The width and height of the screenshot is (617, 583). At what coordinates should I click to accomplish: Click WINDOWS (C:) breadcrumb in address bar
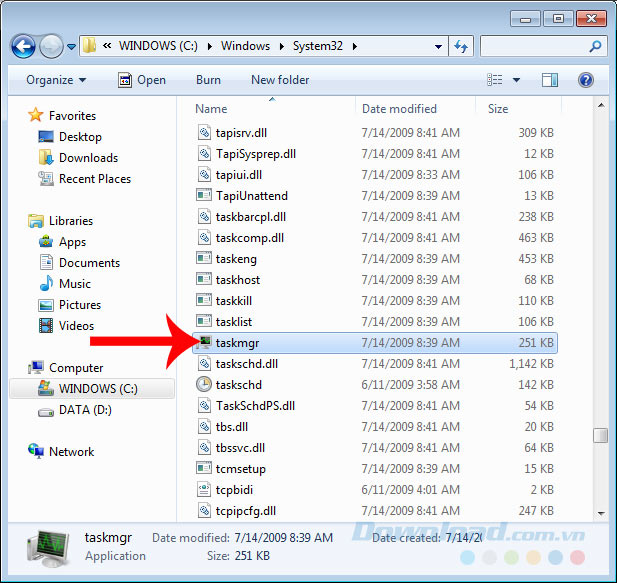(x=158, y=46)
